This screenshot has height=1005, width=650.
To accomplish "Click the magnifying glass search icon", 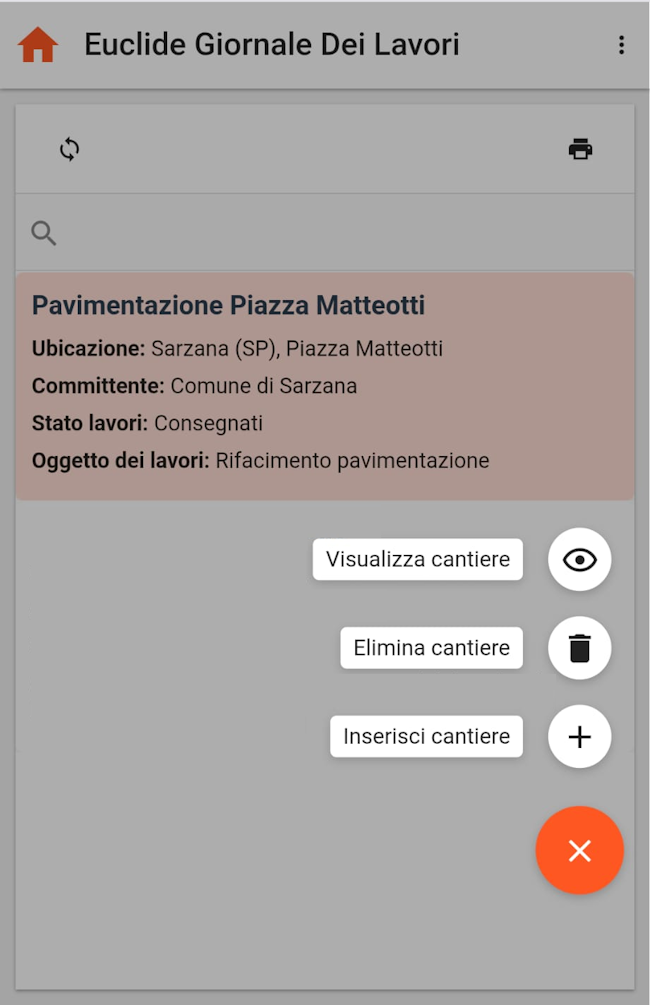I will pyautogui.click(x=44, y=233).
